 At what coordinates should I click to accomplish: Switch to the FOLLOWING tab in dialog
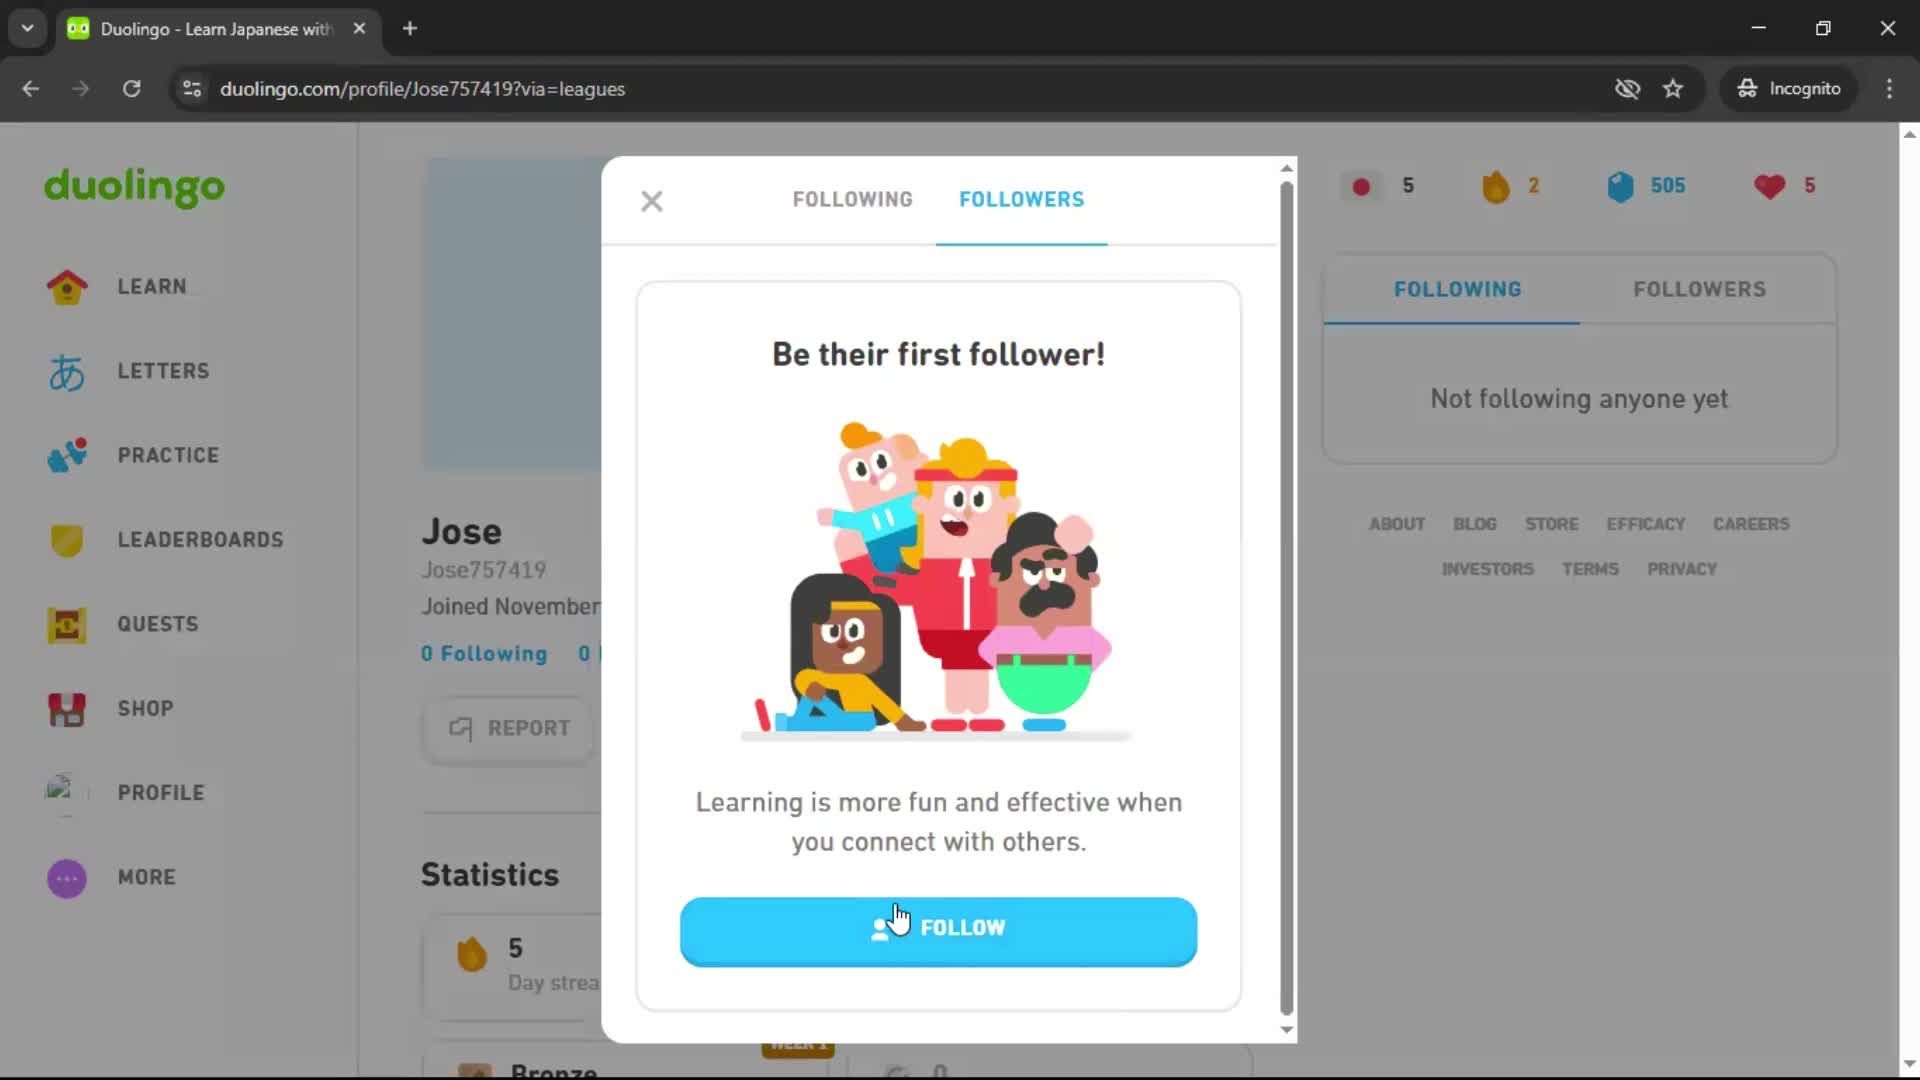(852, 199)
